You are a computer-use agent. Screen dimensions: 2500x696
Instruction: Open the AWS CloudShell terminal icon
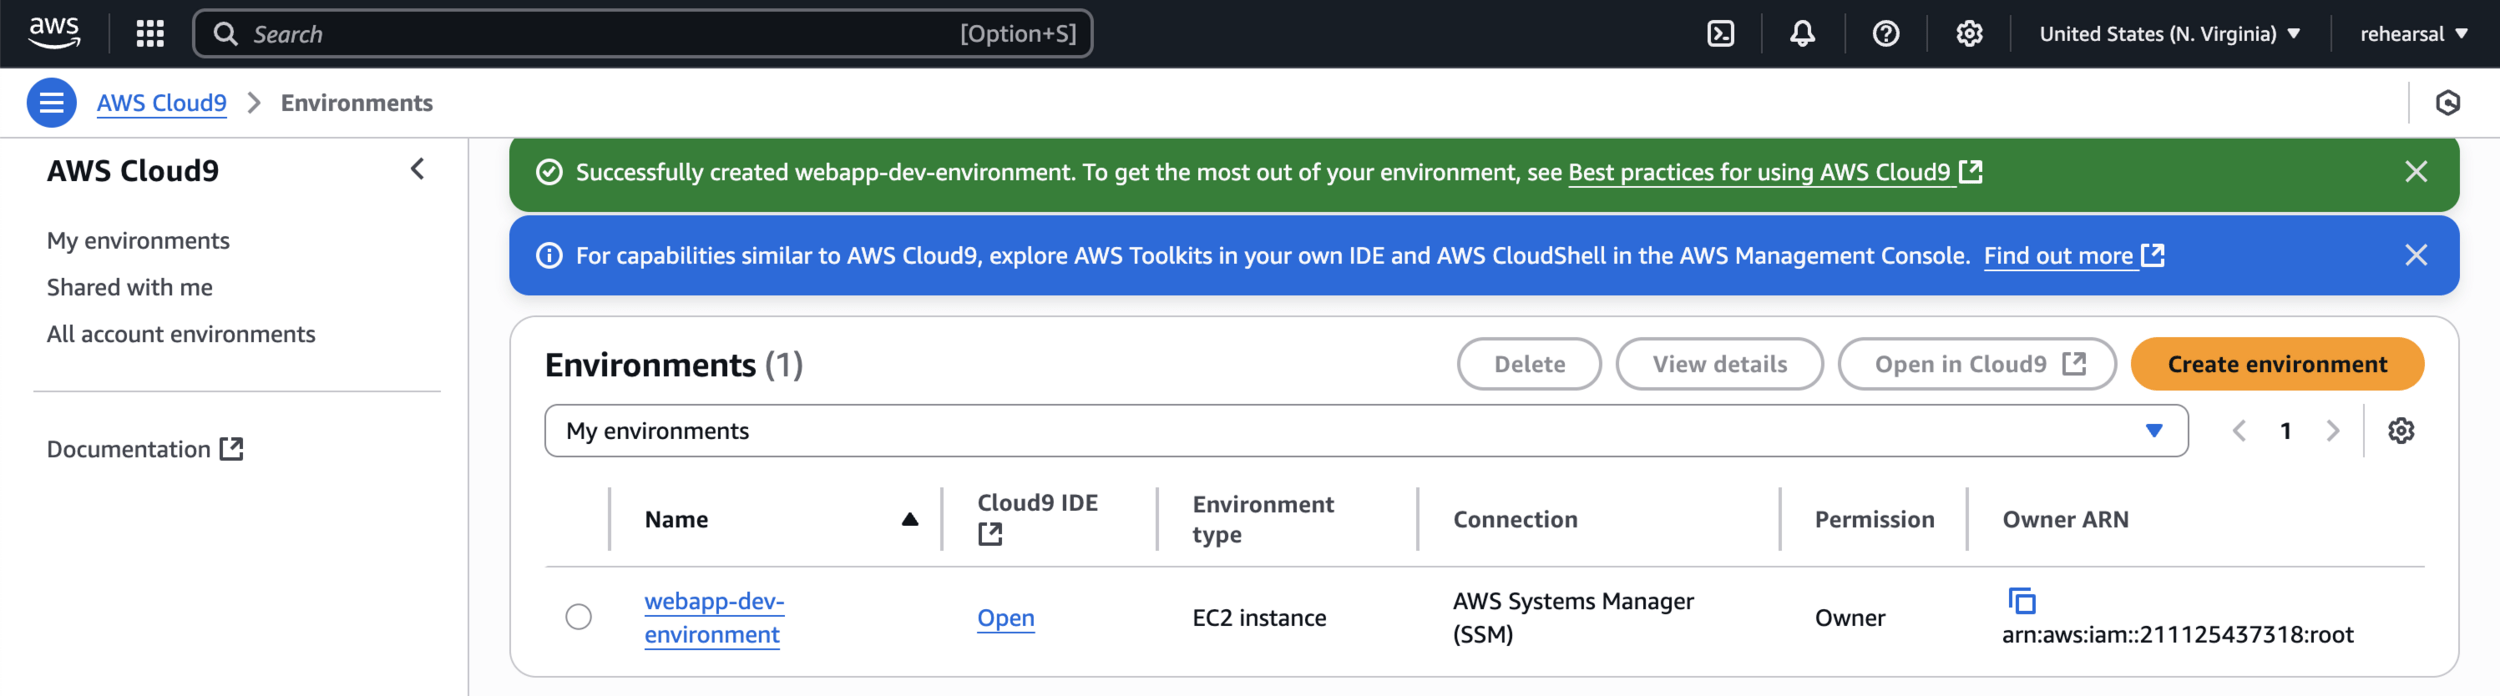point(1720,34)
